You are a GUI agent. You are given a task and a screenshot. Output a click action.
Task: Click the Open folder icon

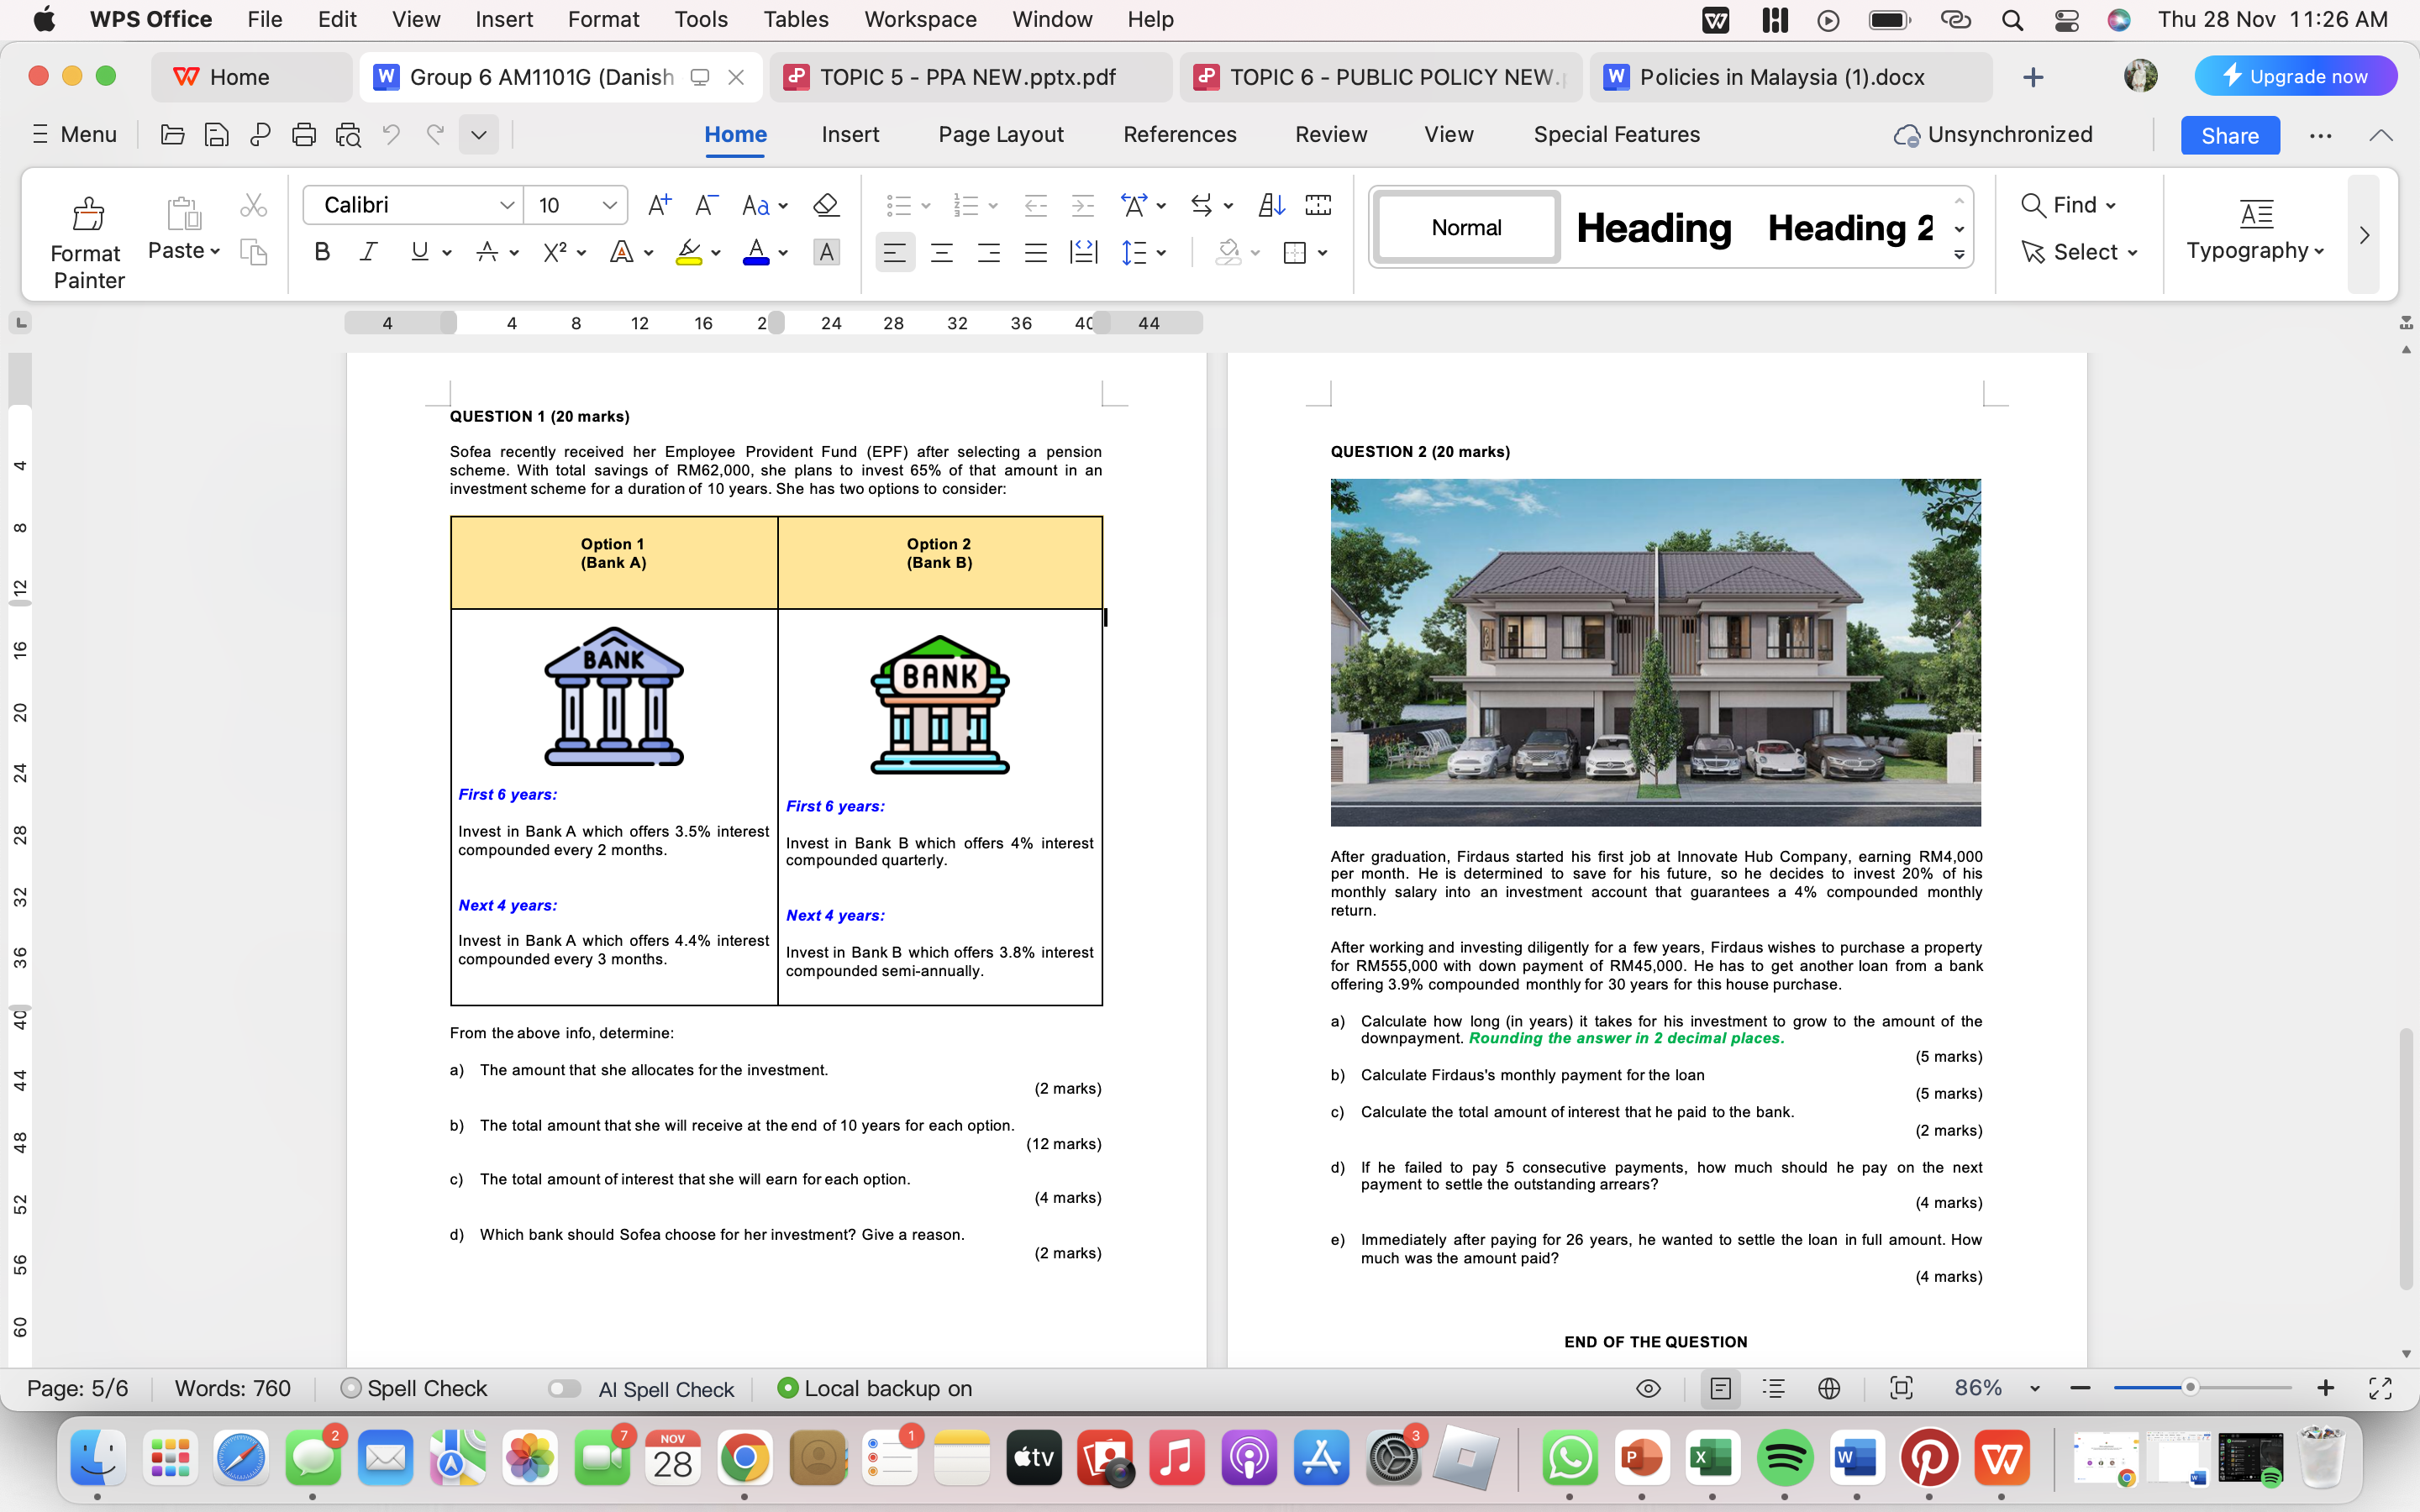pos(172,134)
